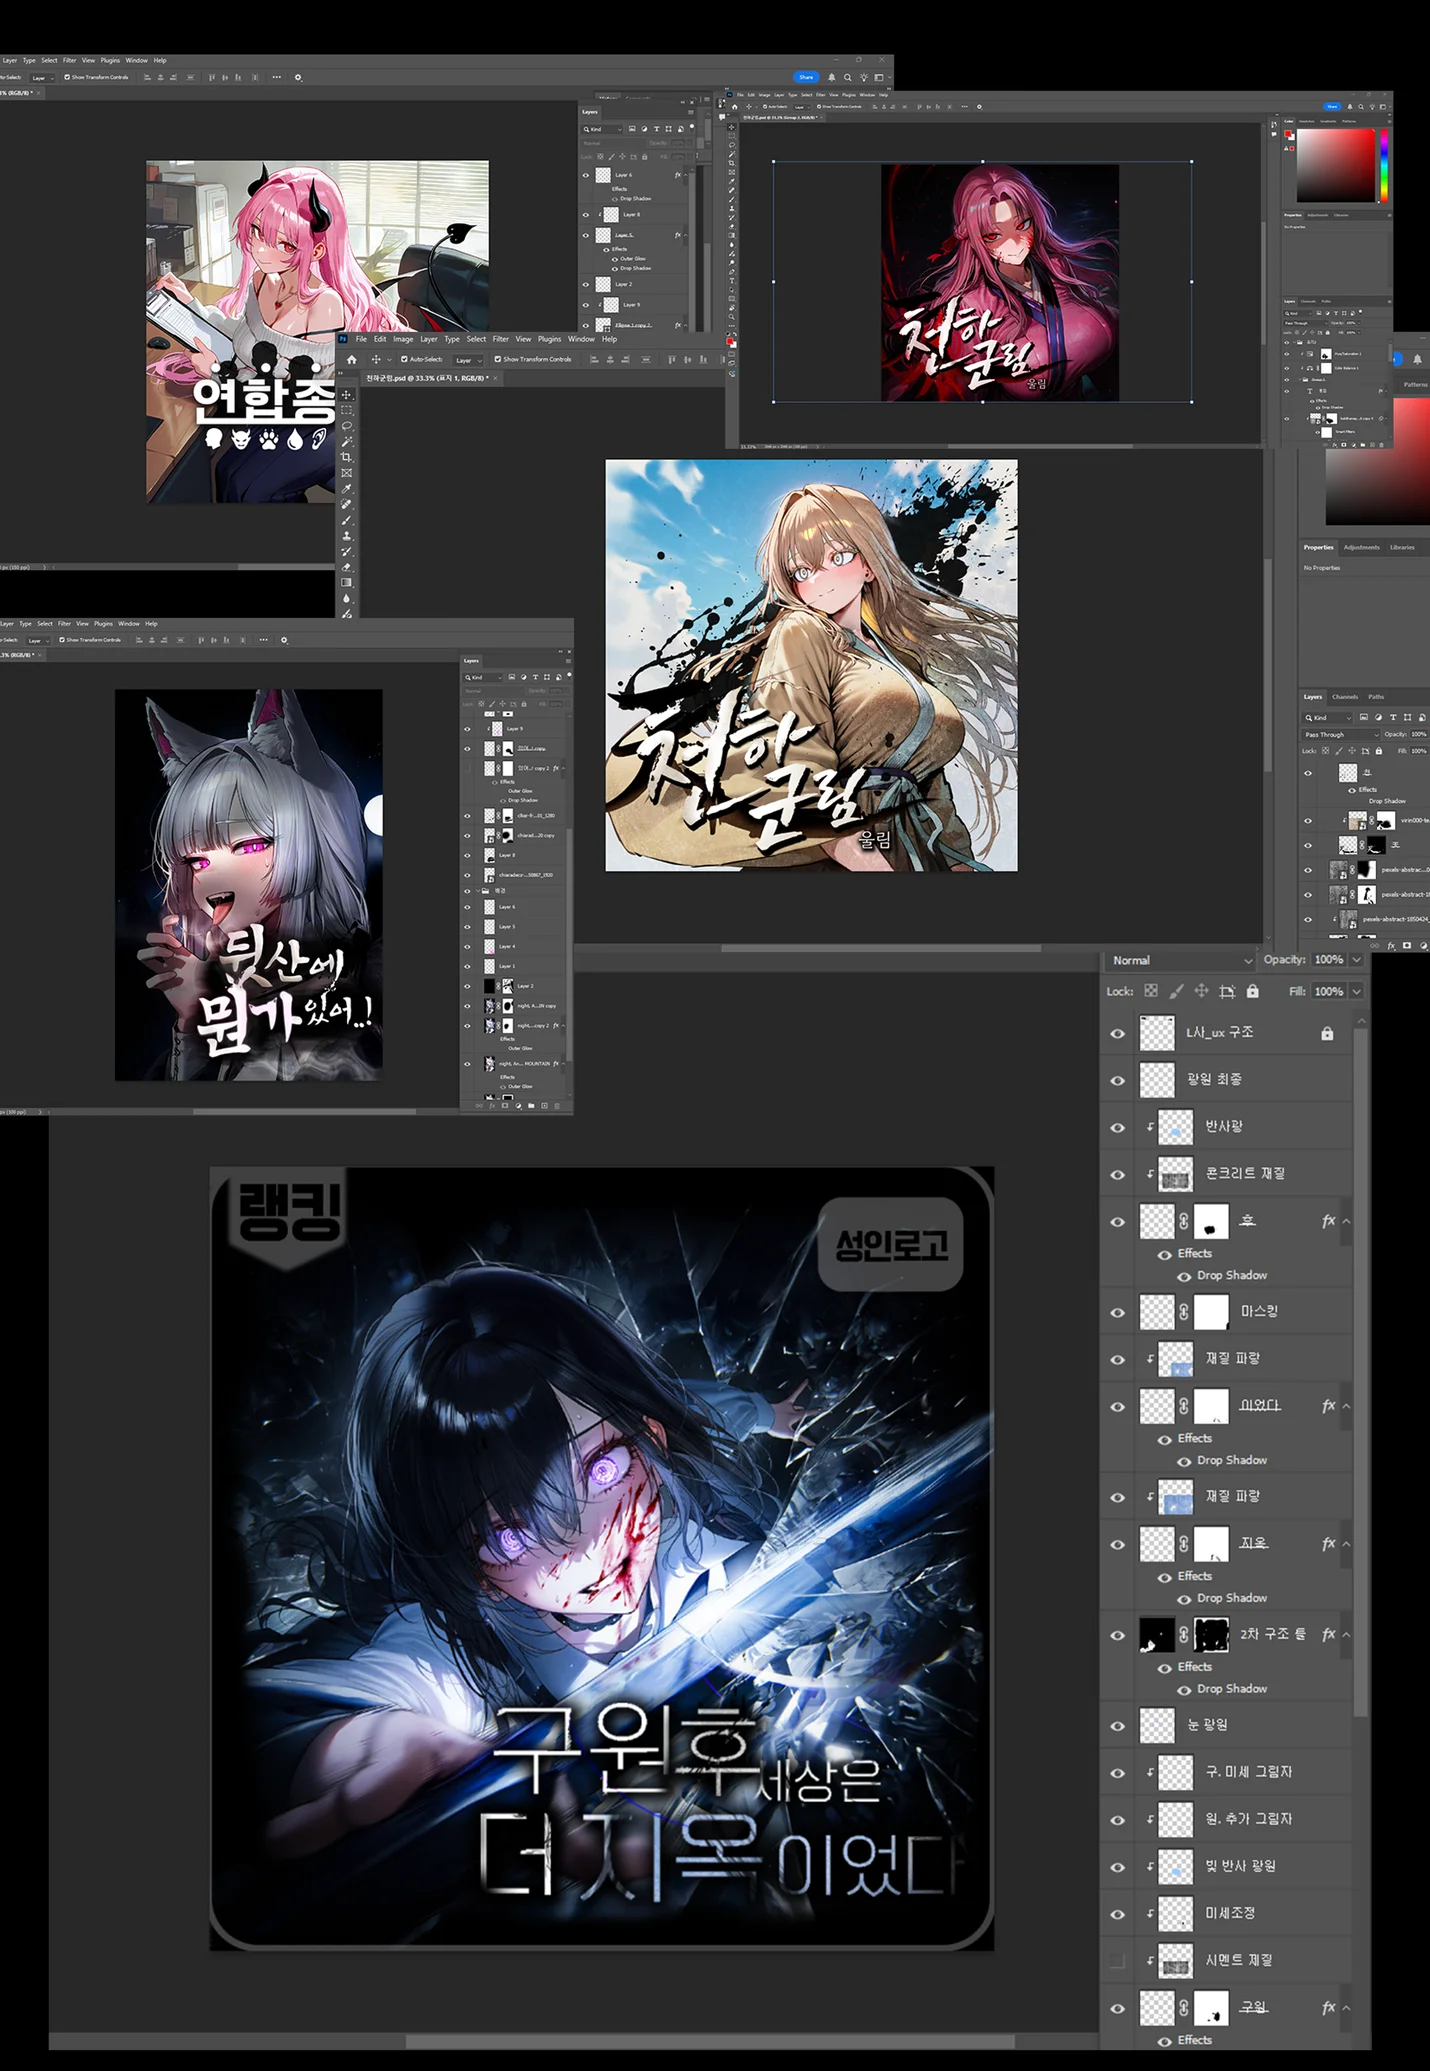Toggle Auto-Select checkbox in the blonde artwork window

pyautogui.click(x=404, y=359)
